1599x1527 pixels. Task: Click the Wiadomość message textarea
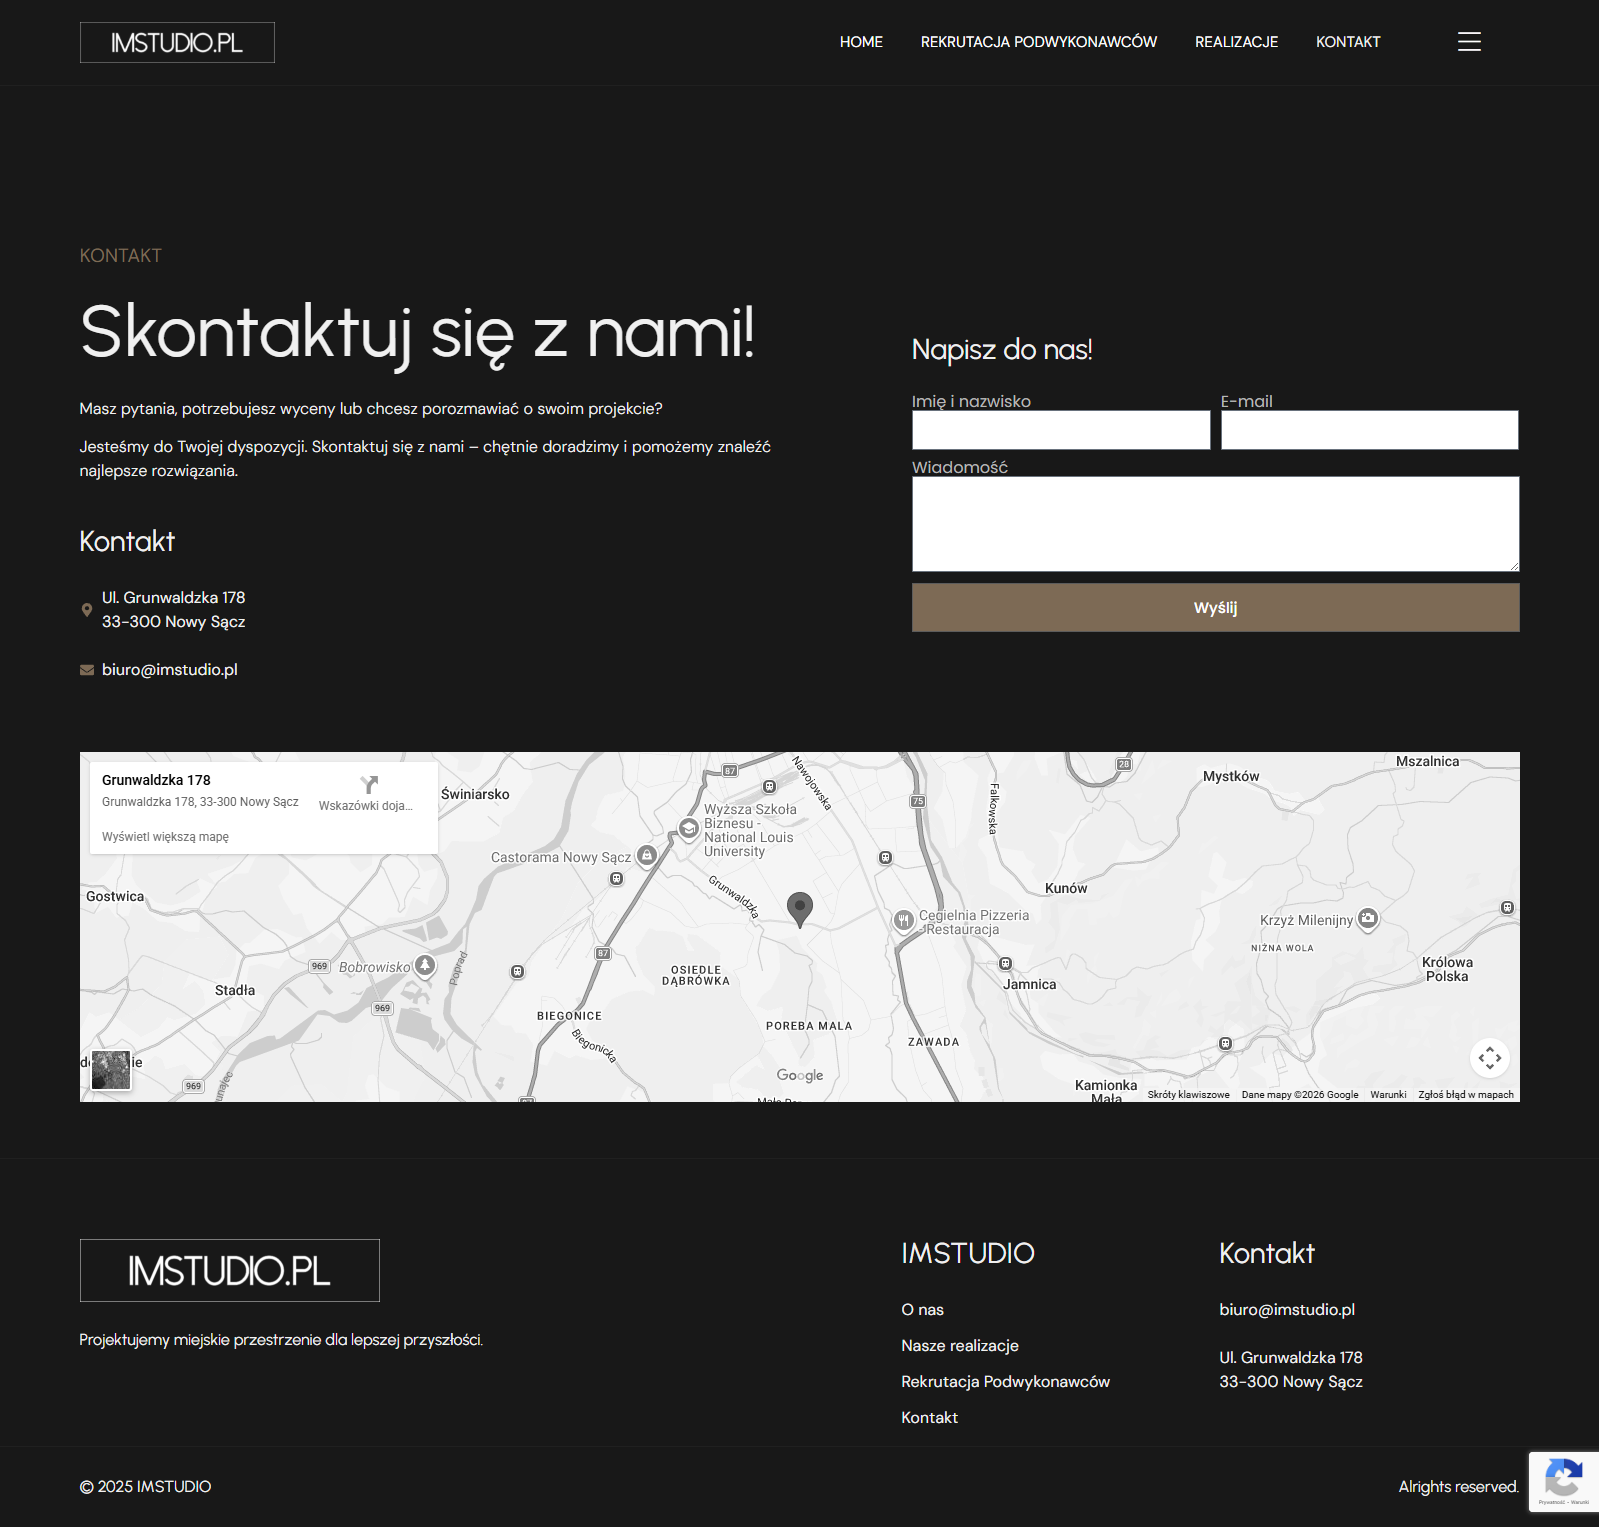click(1215, 523)
